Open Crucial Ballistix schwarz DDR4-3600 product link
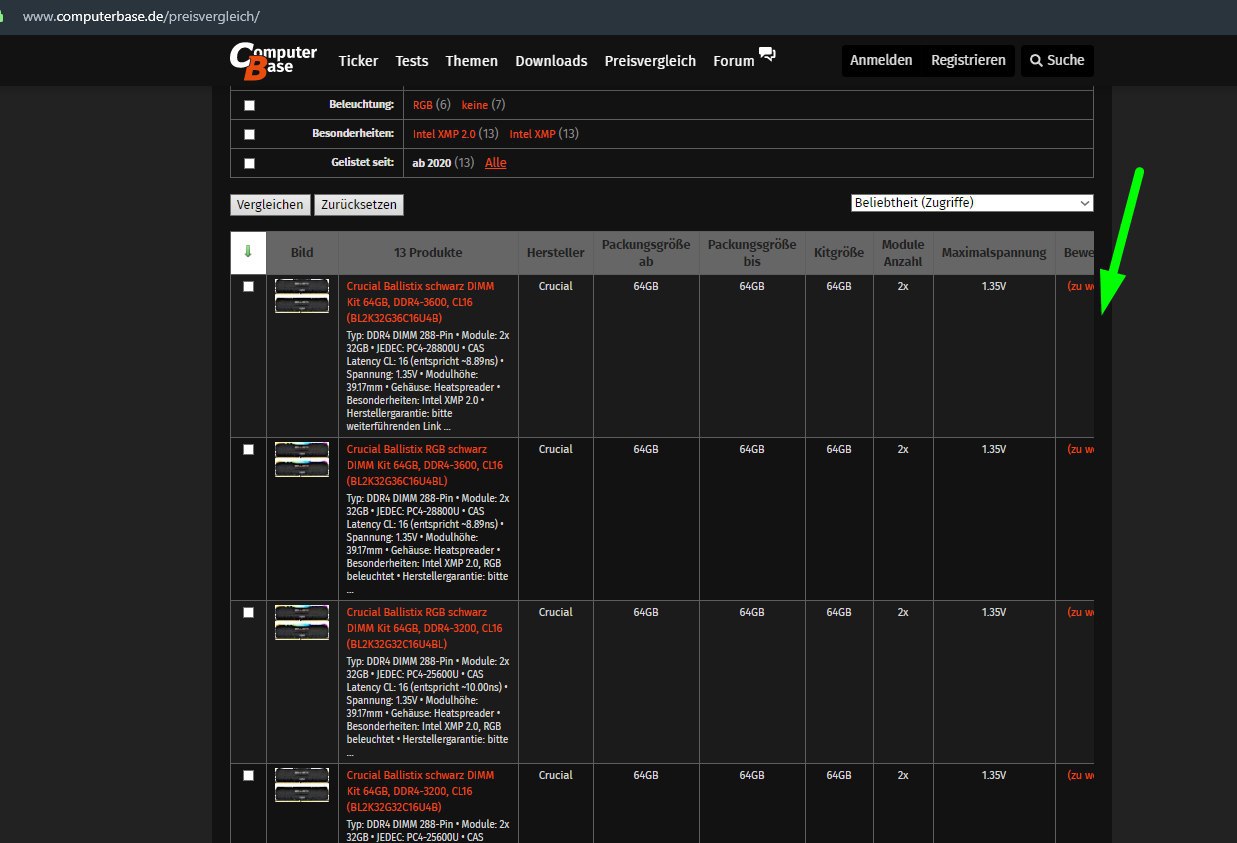The height and width of the screenshot is (843, 1237). [420, 302]
